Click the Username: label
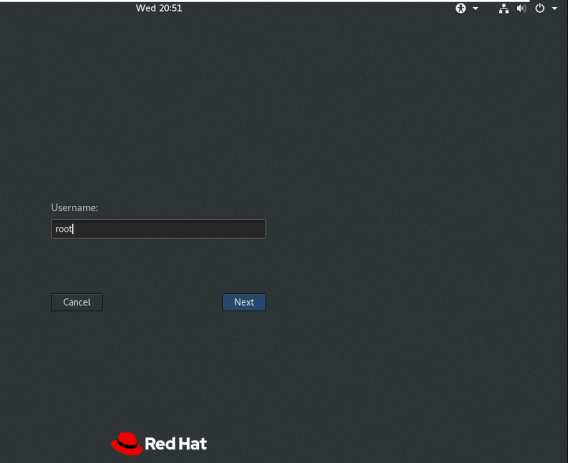The height and width of the screenshot is (463, 568). (x=75, y=208)
